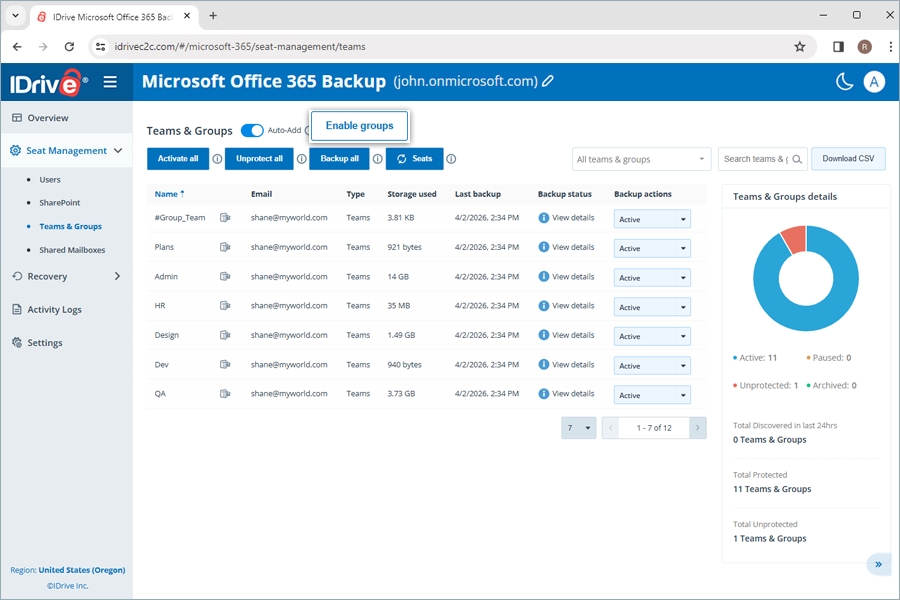Open the All teams & groups filter dropdown
The width and height of the screenshot is (900, 600).
[x=641, y=159]
